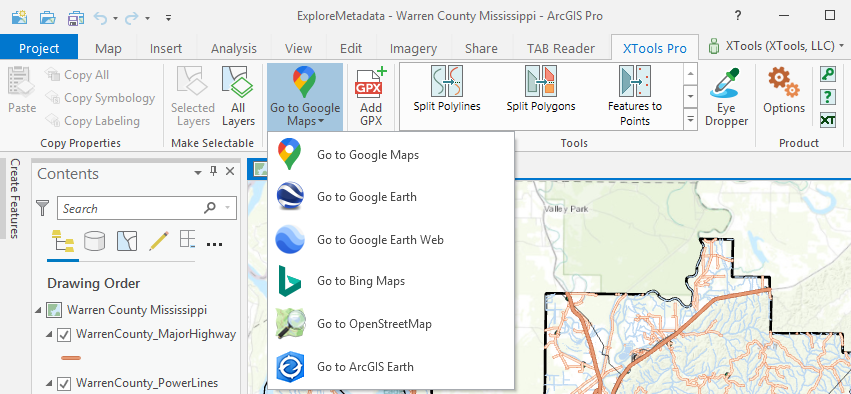Click the green question mark help icon
The height and width of the screenshot is (394, 851).
coord(828,98)
